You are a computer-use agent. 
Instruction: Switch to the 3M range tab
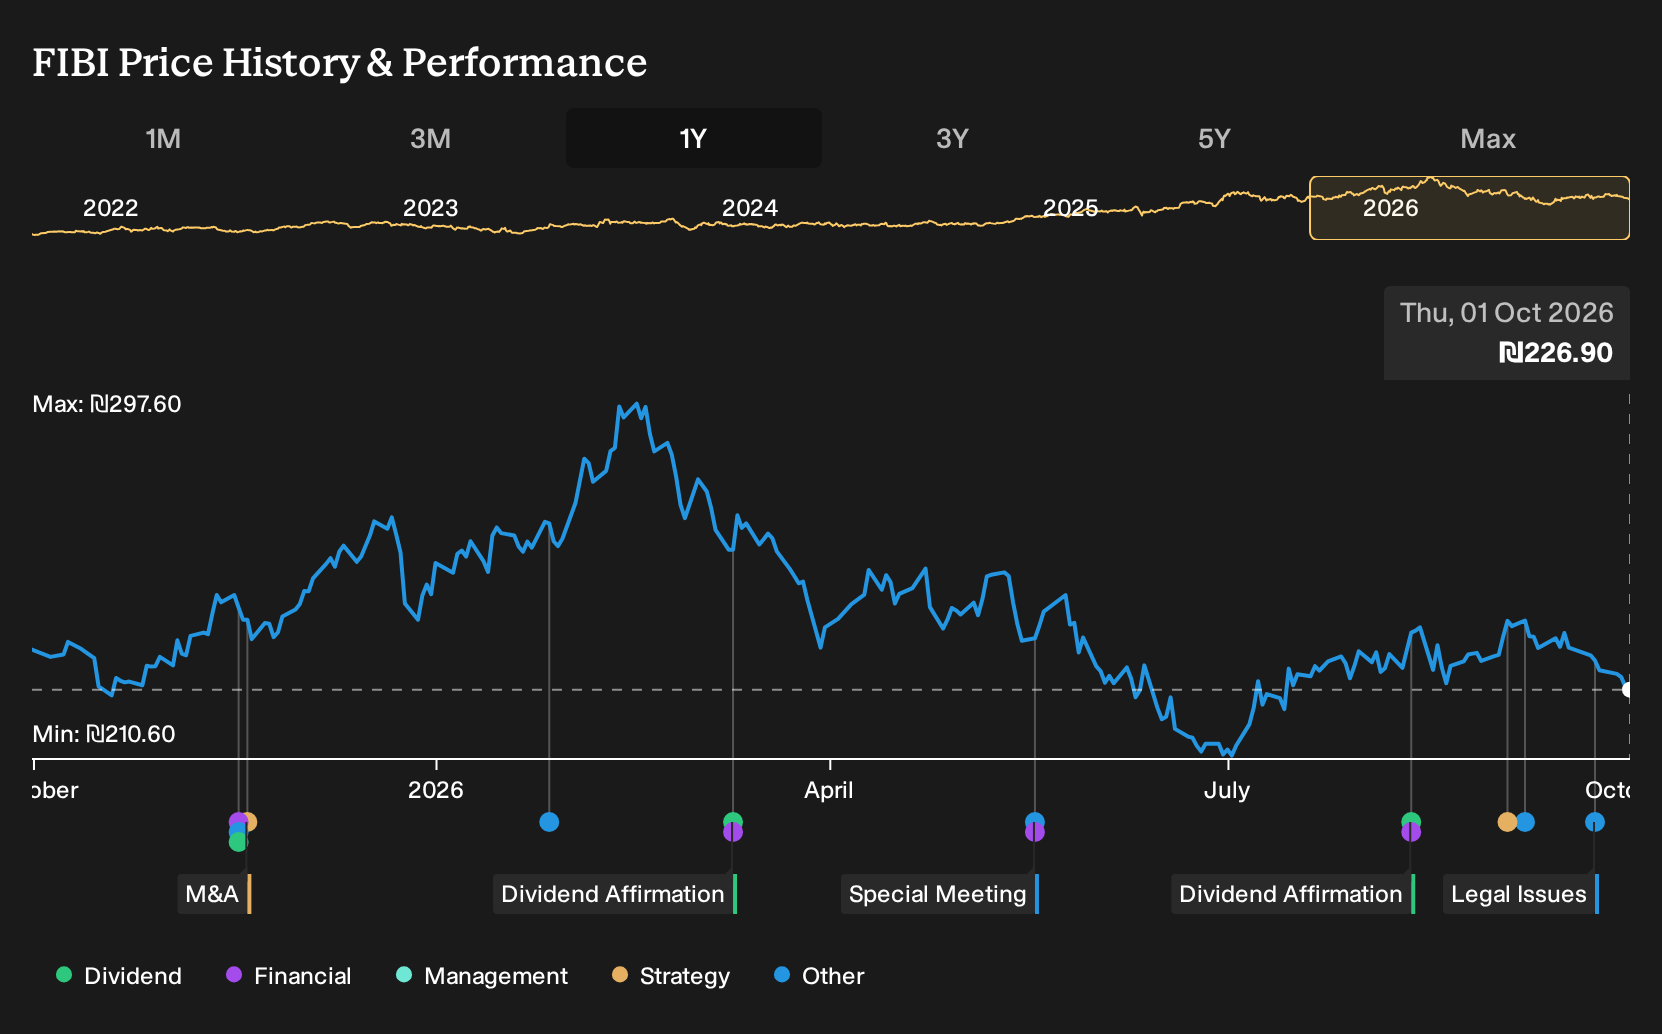coord(430,139)
